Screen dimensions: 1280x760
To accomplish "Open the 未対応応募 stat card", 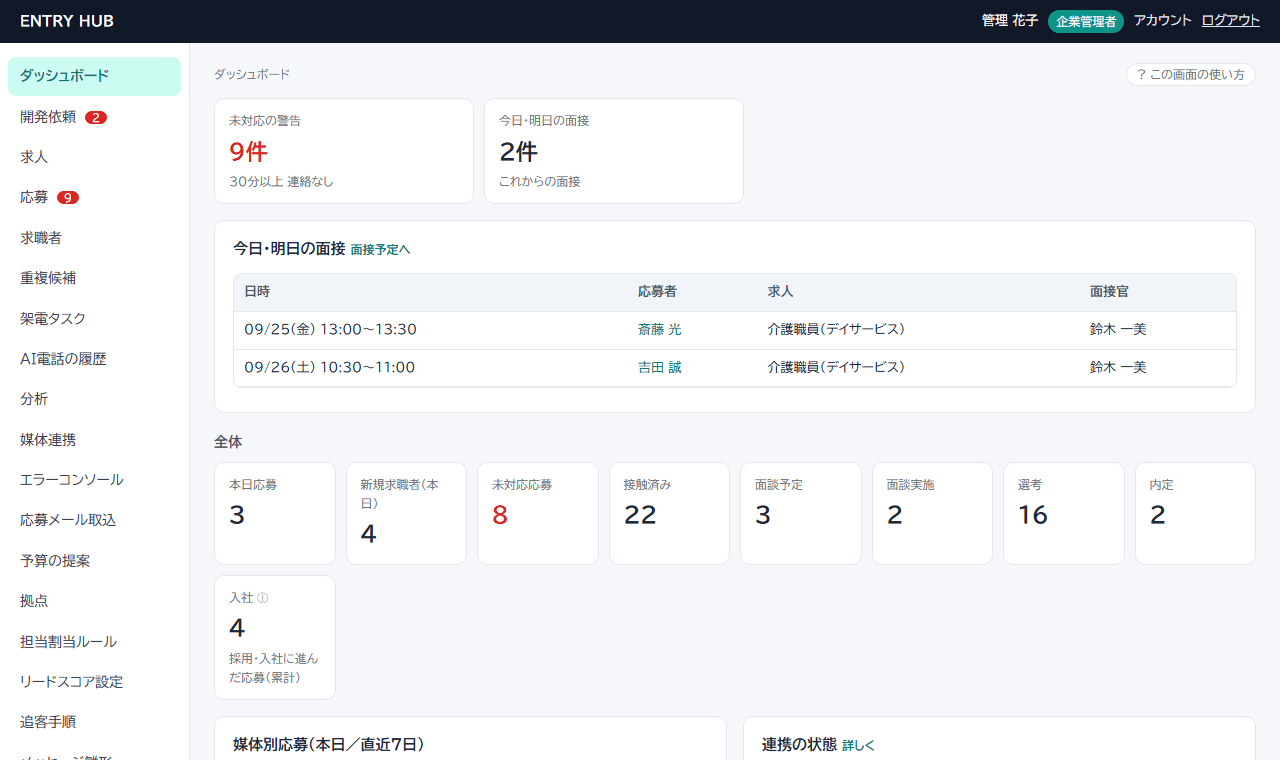I will (x=538, y=513).
